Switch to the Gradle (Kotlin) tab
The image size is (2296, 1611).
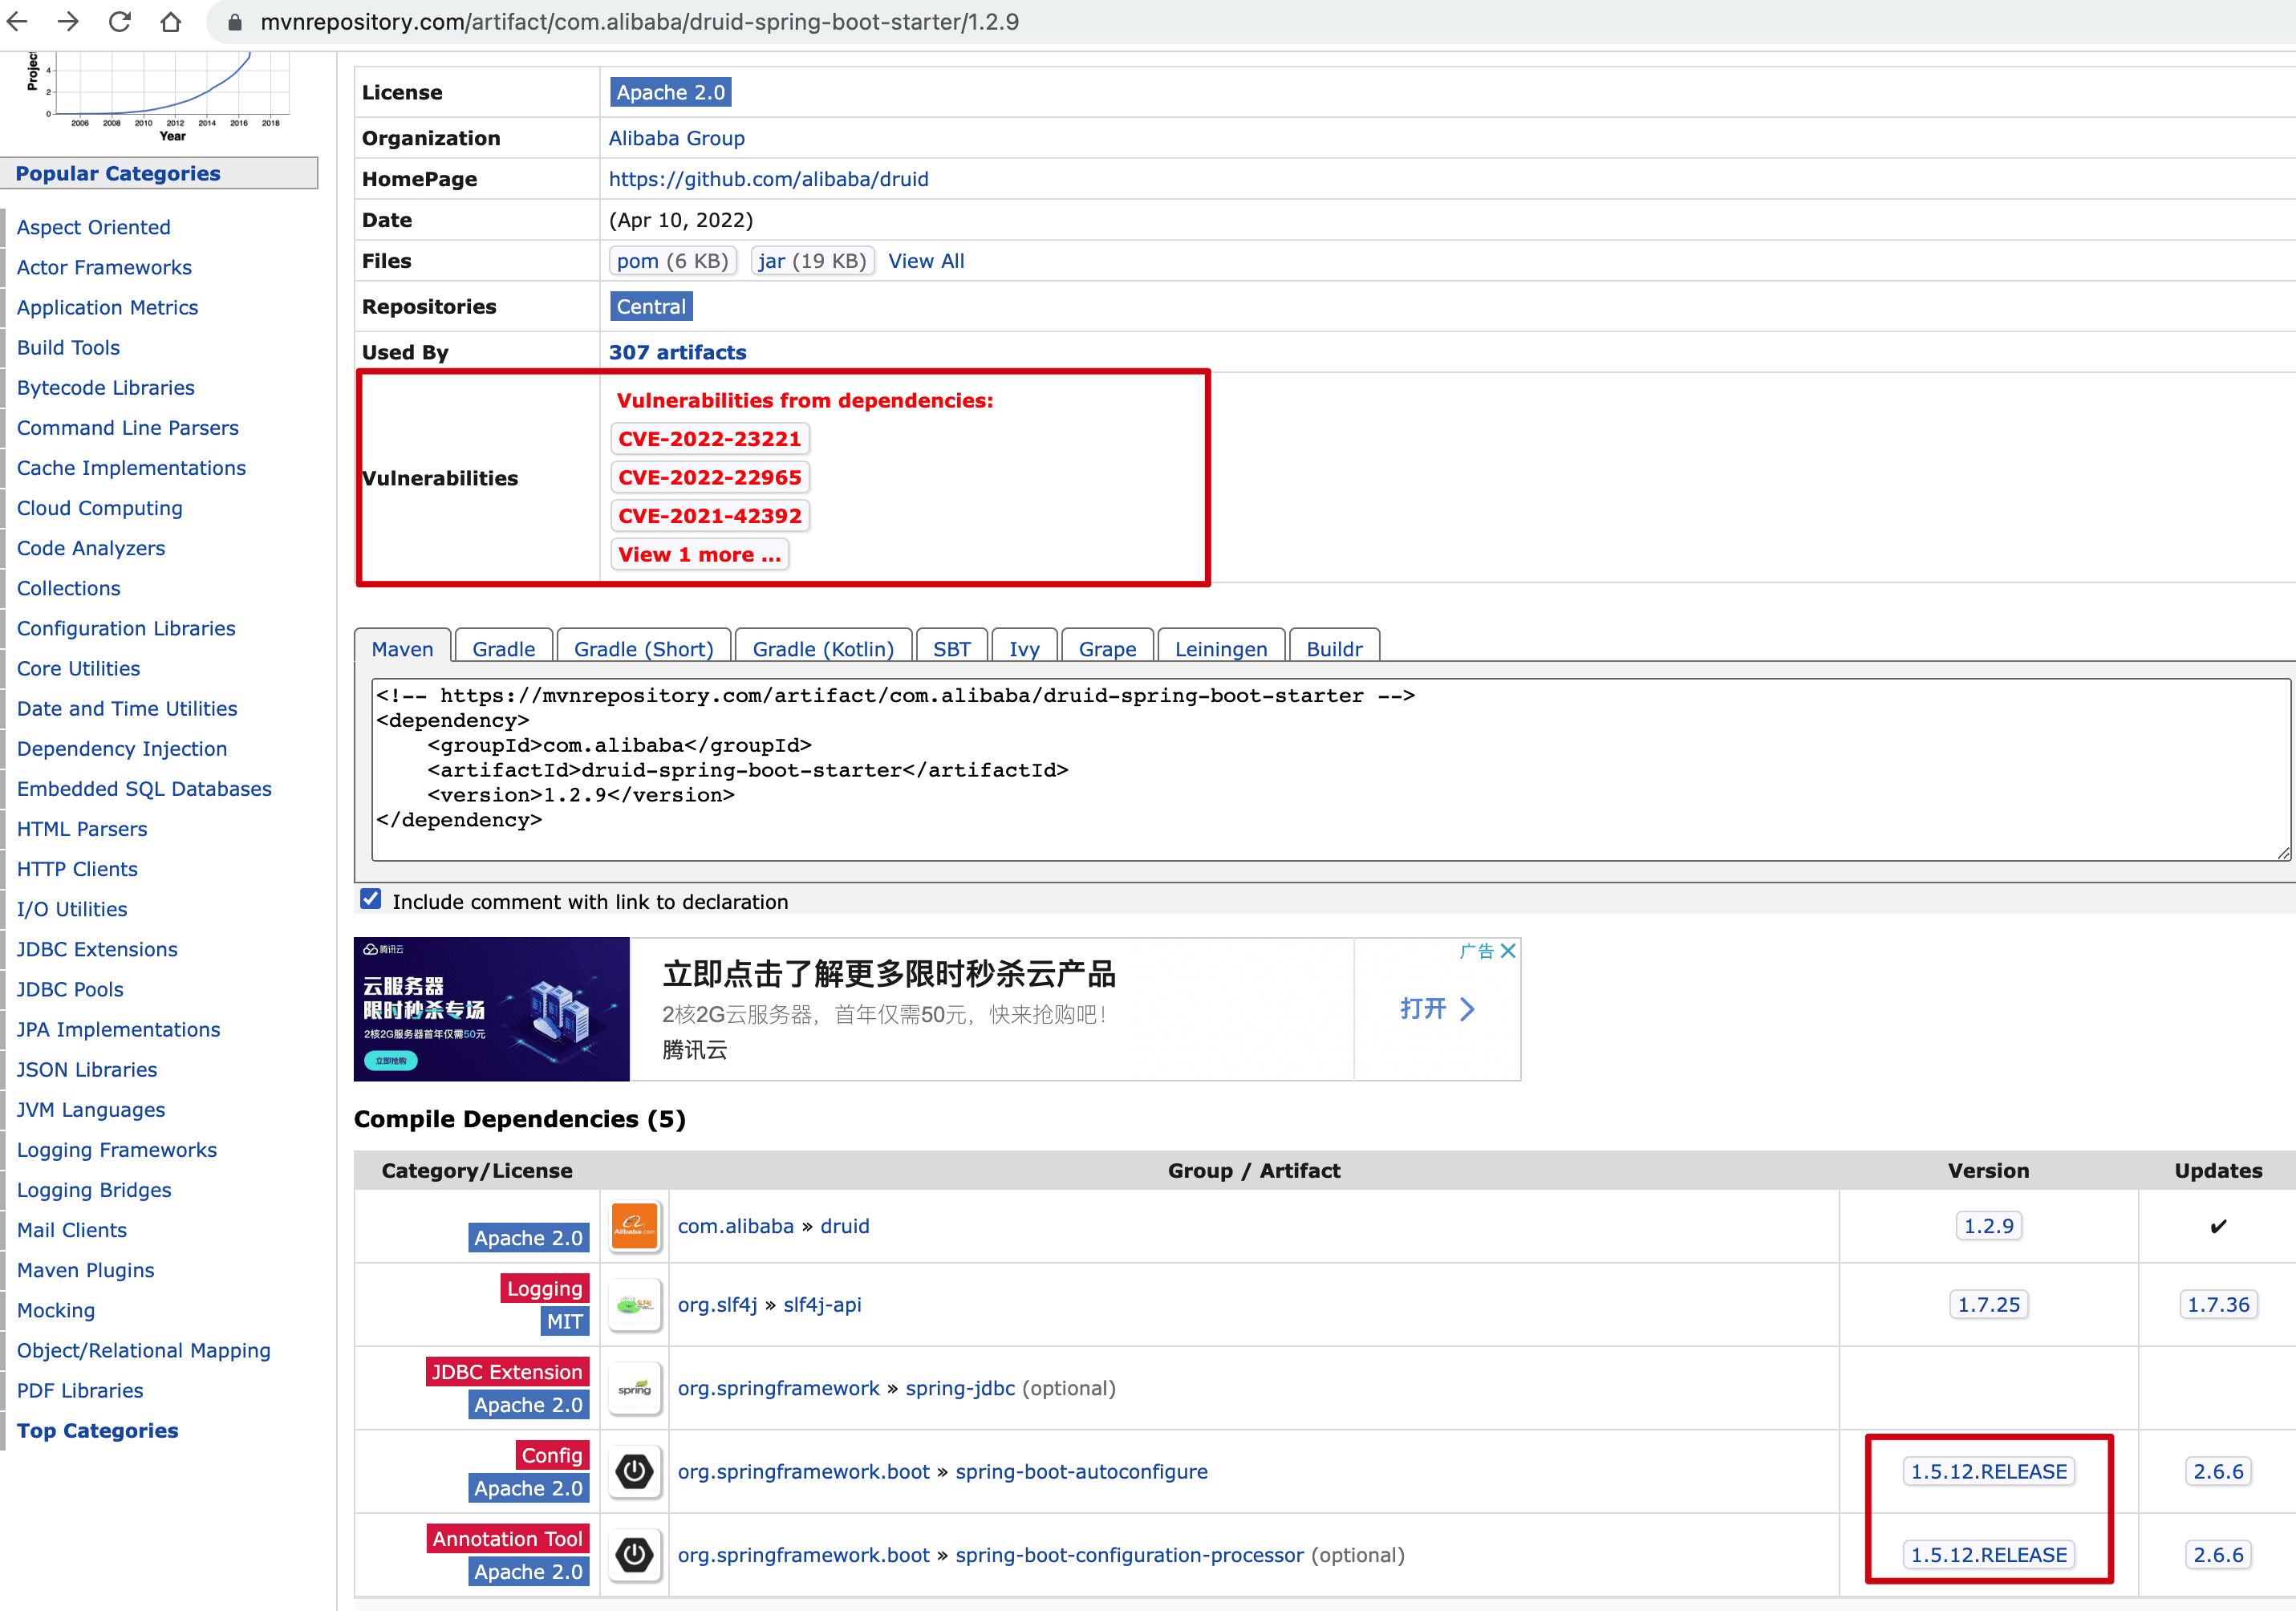822,648
